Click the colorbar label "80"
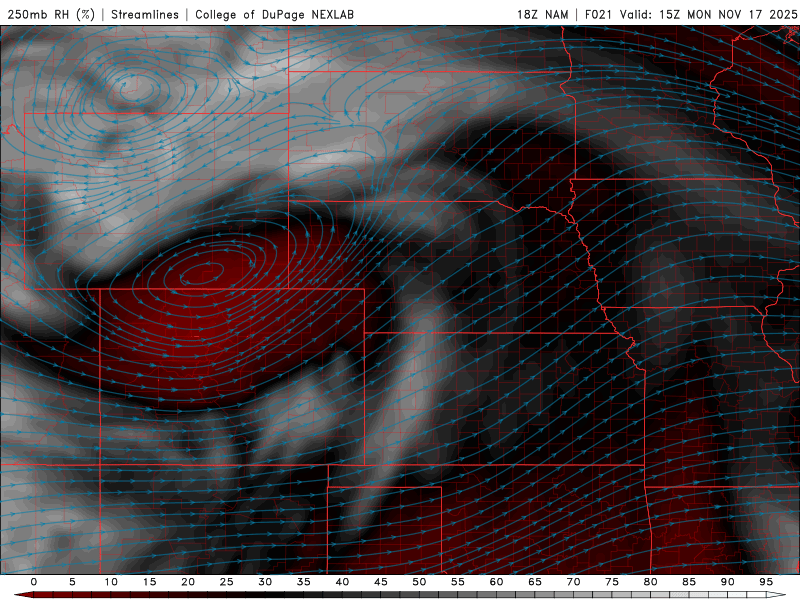The height and width of the screenshot is (600, 800). point(650,582)
